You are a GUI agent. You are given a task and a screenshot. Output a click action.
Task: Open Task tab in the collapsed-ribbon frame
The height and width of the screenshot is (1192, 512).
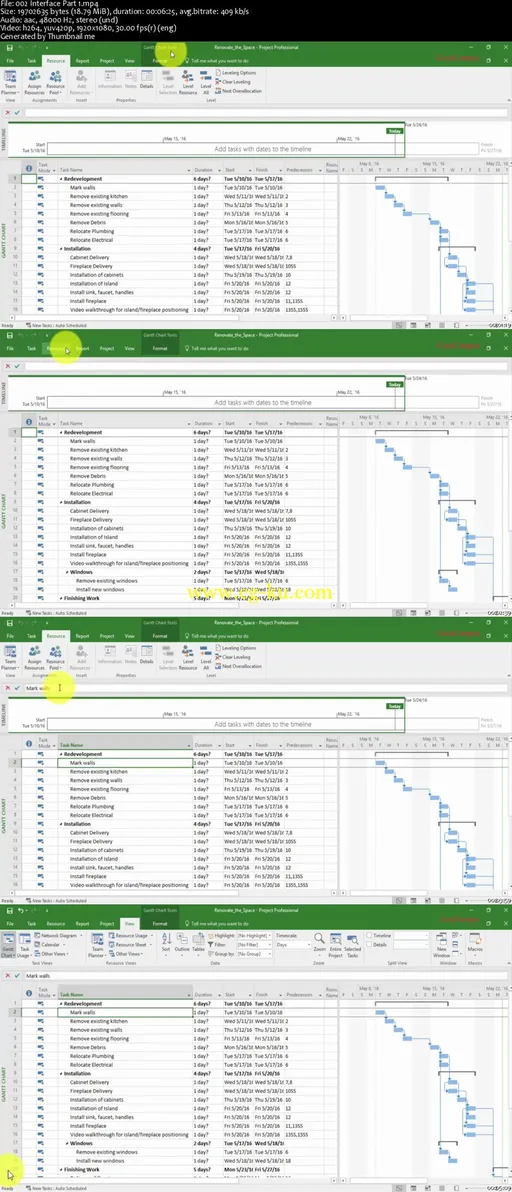(31, 348)
